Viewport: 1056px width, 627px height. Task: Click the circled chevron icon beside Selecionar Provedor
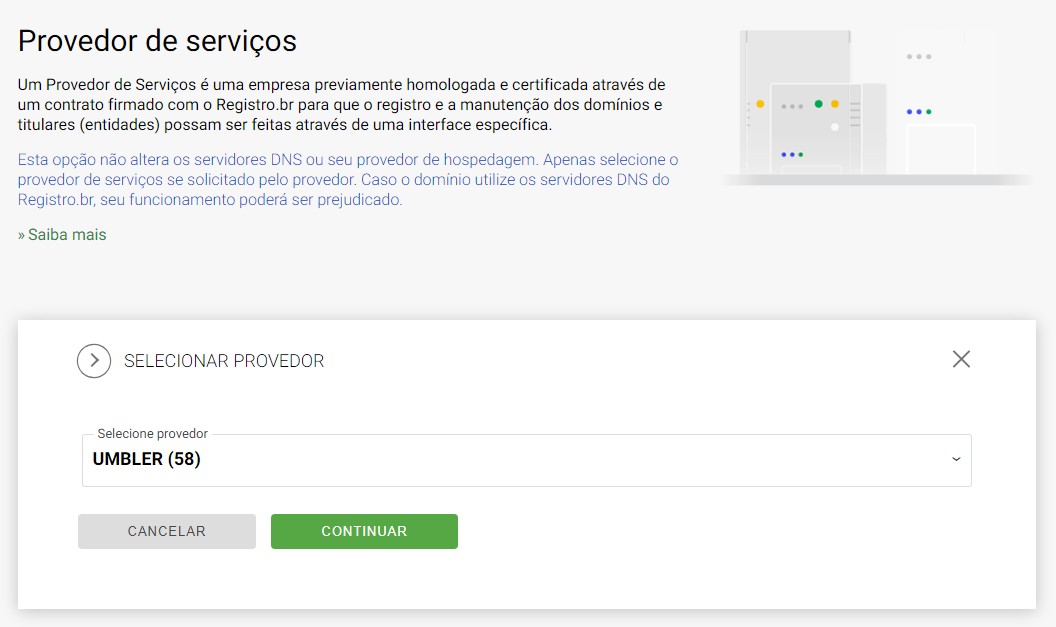(x=94, y=361)
